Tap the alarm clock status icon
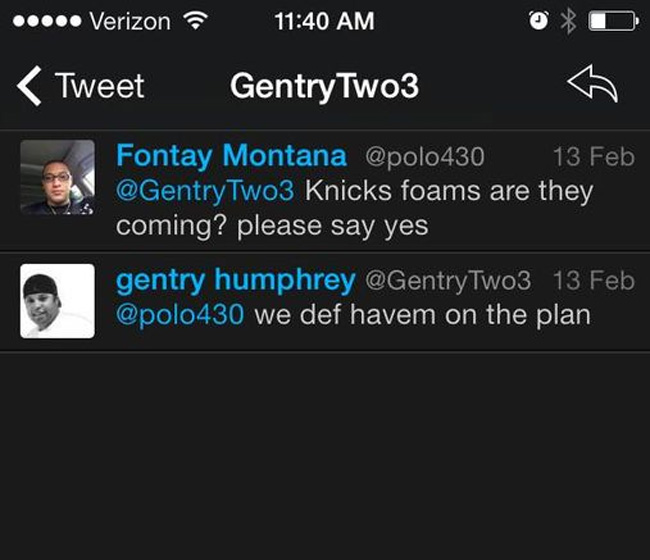Image resolution: width=650 pixels, height=560 pixels. (538, 21)
